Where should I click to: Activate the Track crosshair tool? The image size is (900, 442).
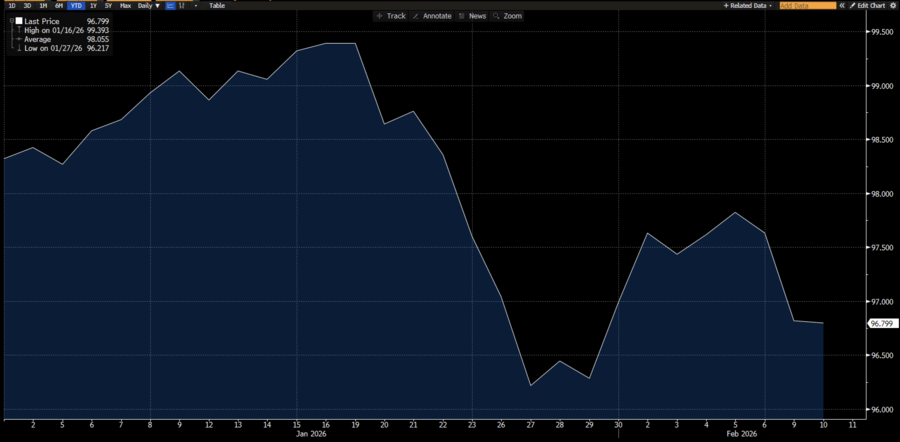click(391, 16)
